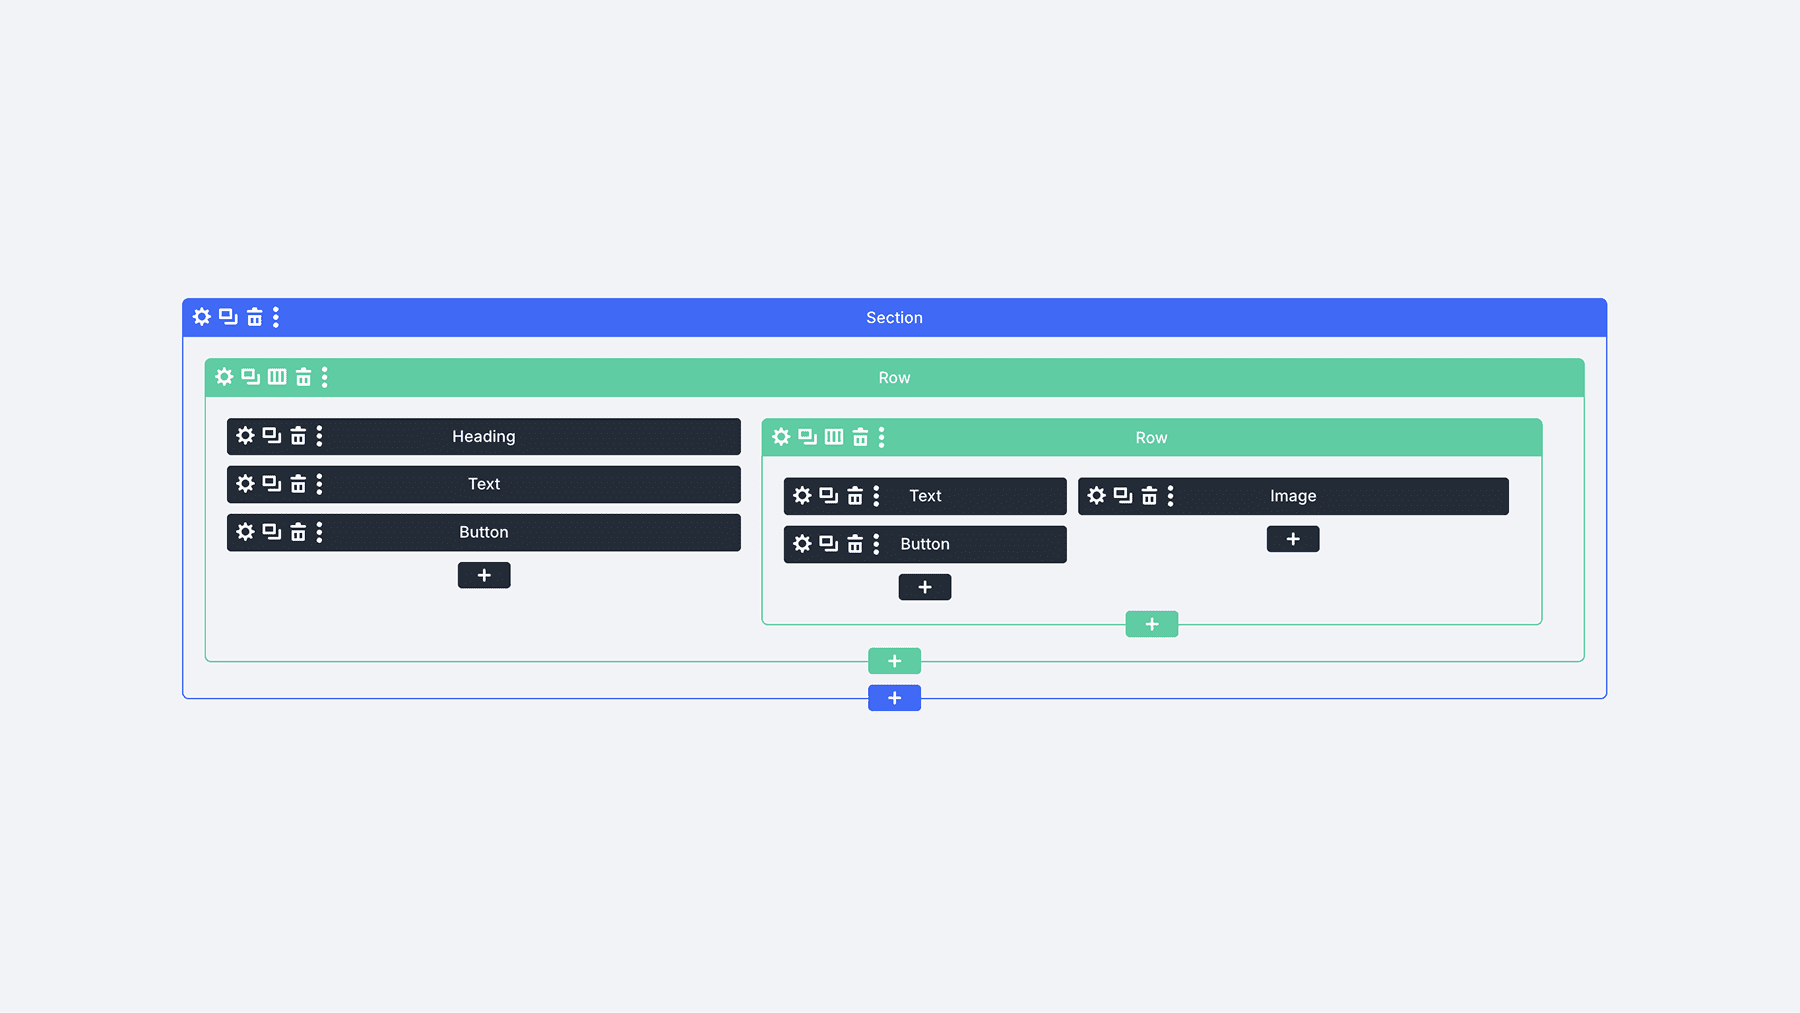1800x1013 pixels.
Task: Open the outer Row's column layout icon
Action: coord(274,377)
